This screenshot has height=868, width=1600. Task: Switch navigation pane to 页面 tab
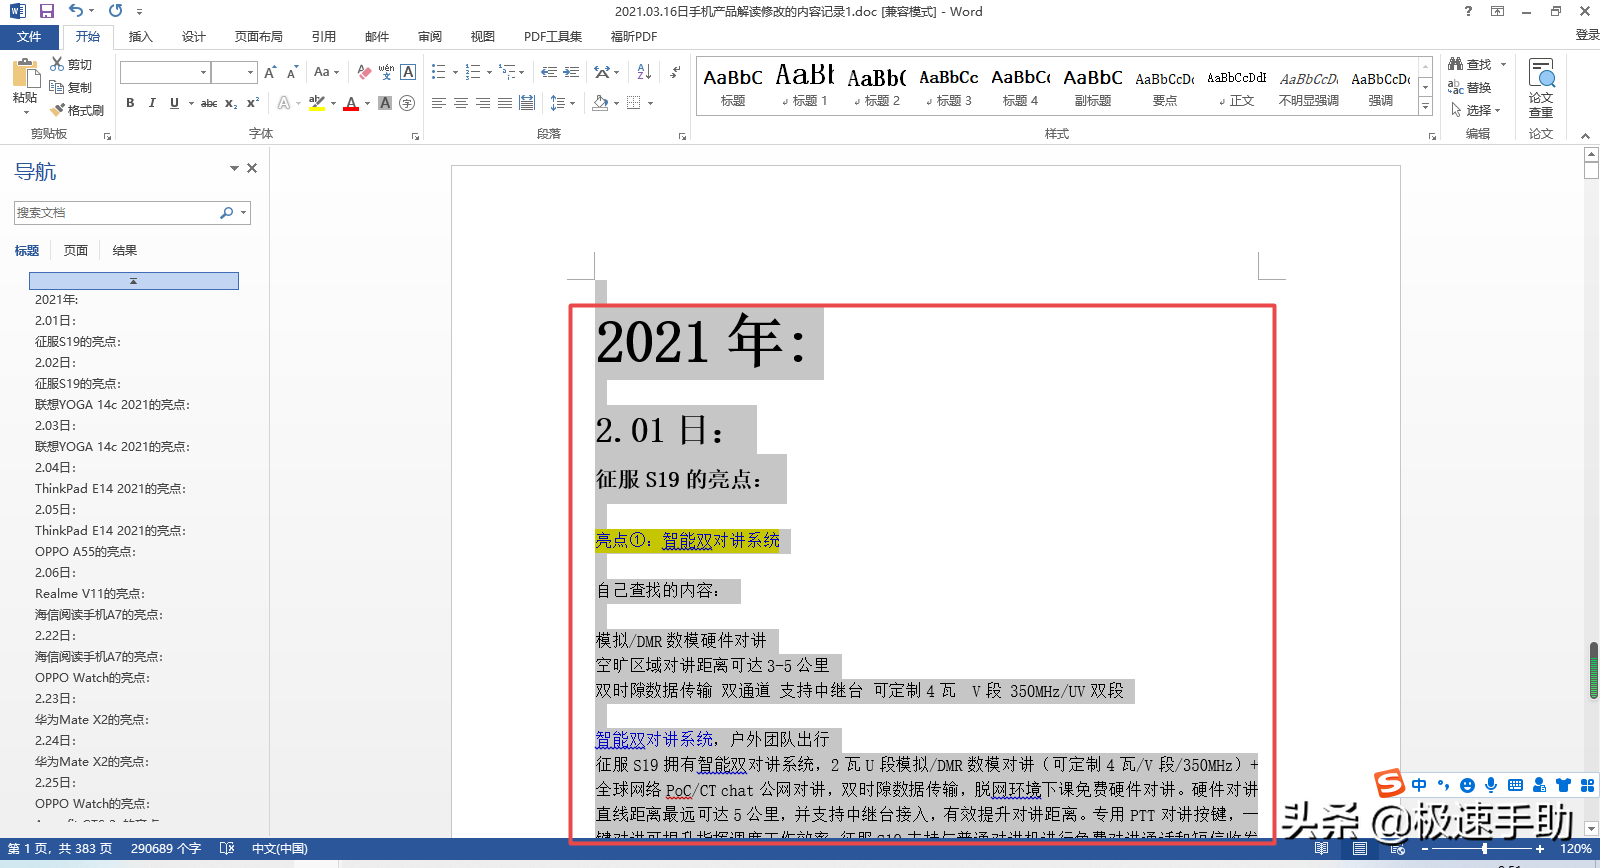pyautogui.click(x=76, y=250)
